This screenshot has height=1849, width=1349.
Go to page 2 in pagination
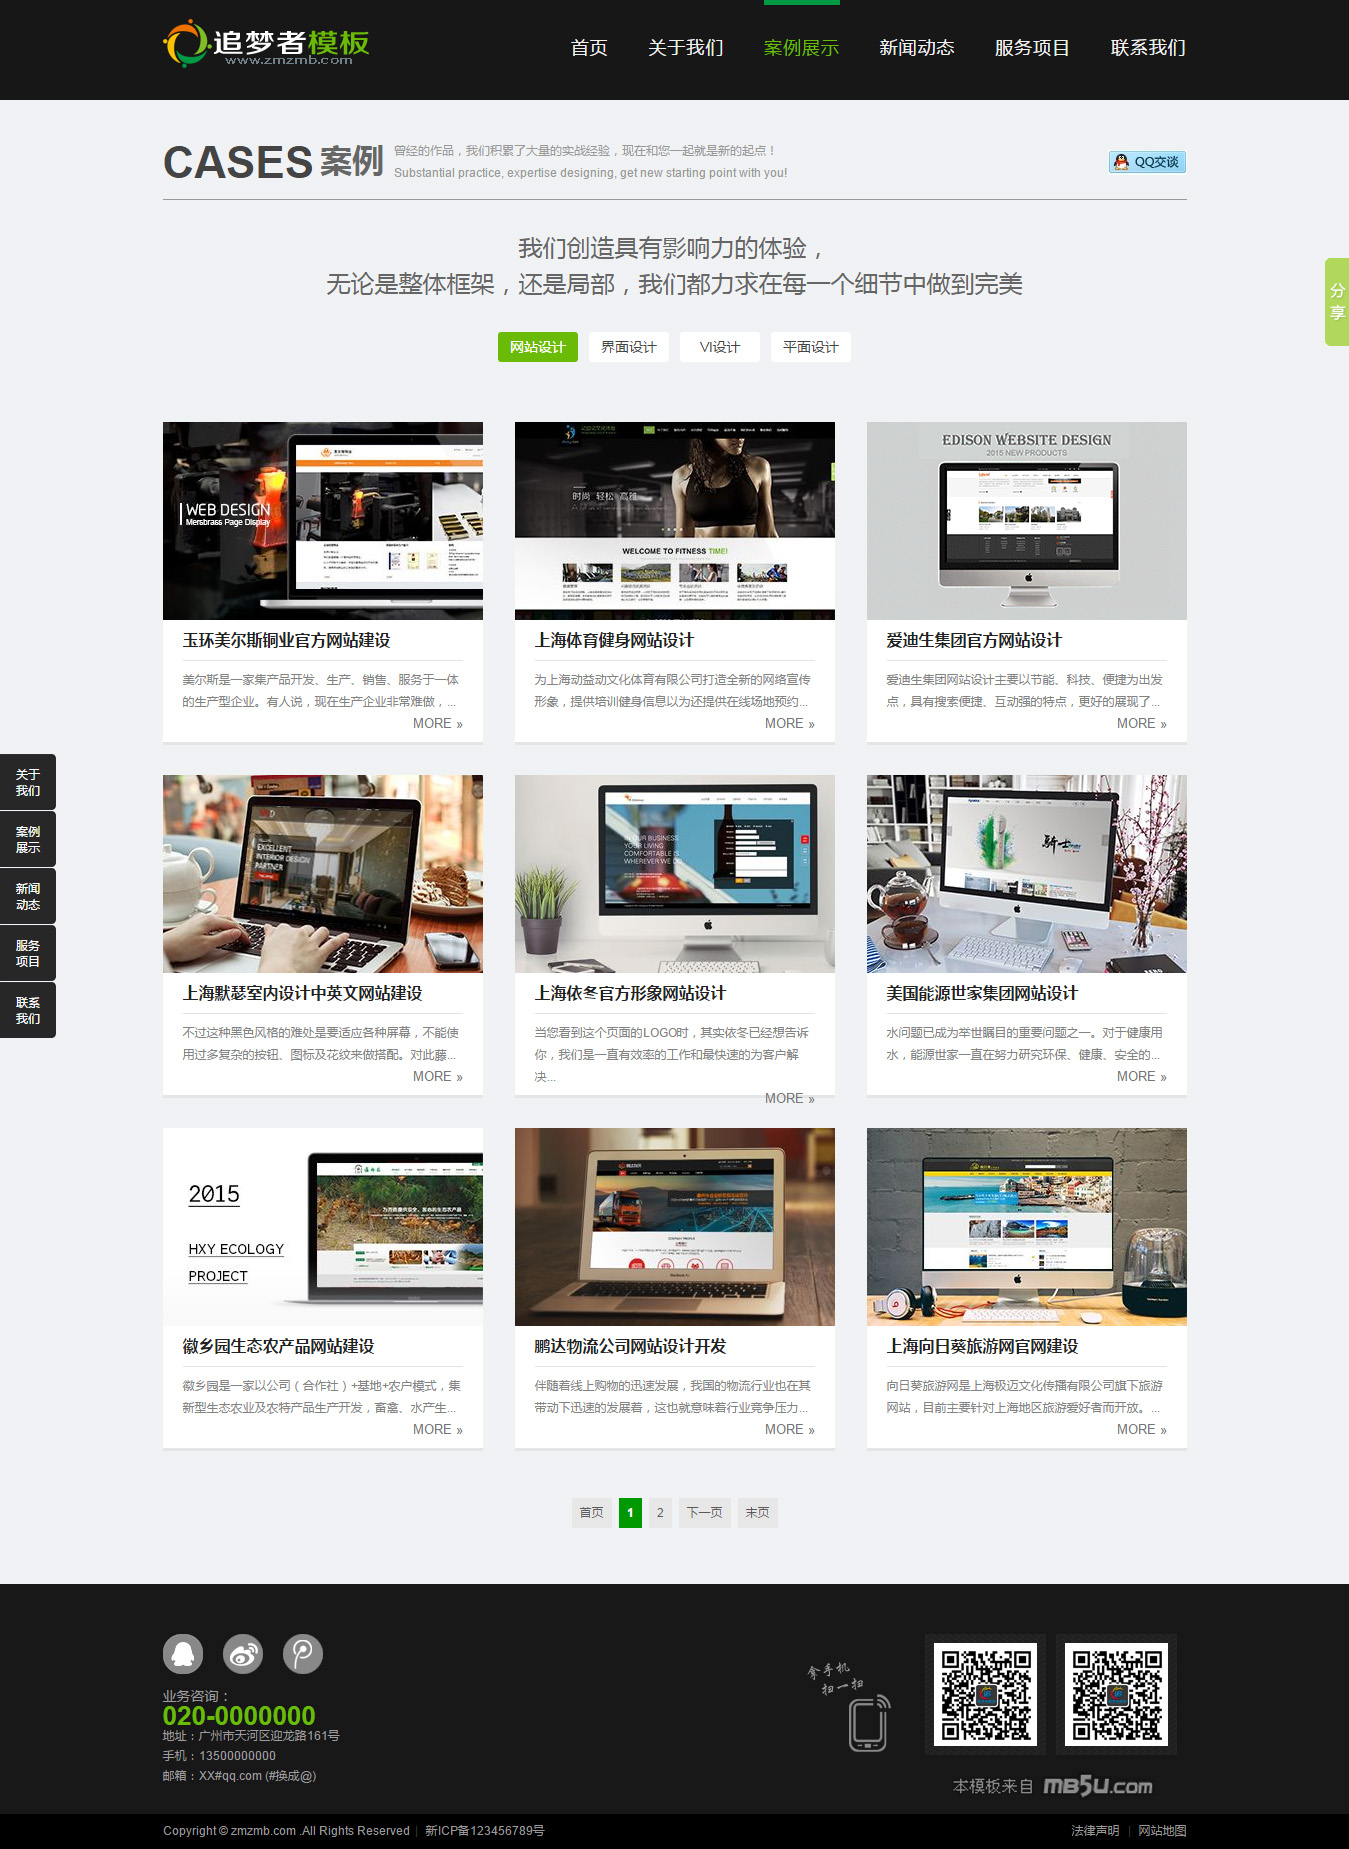coord(660,1512)
